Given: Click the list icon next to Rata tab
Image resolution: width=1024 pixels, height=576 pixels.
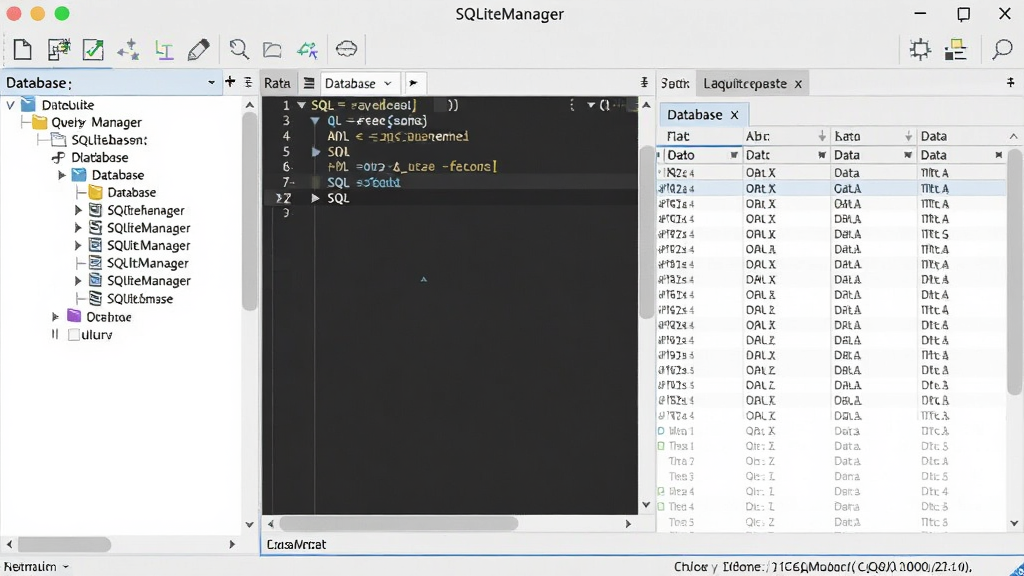Looking at the screenshot, I should tap(309, 83).
